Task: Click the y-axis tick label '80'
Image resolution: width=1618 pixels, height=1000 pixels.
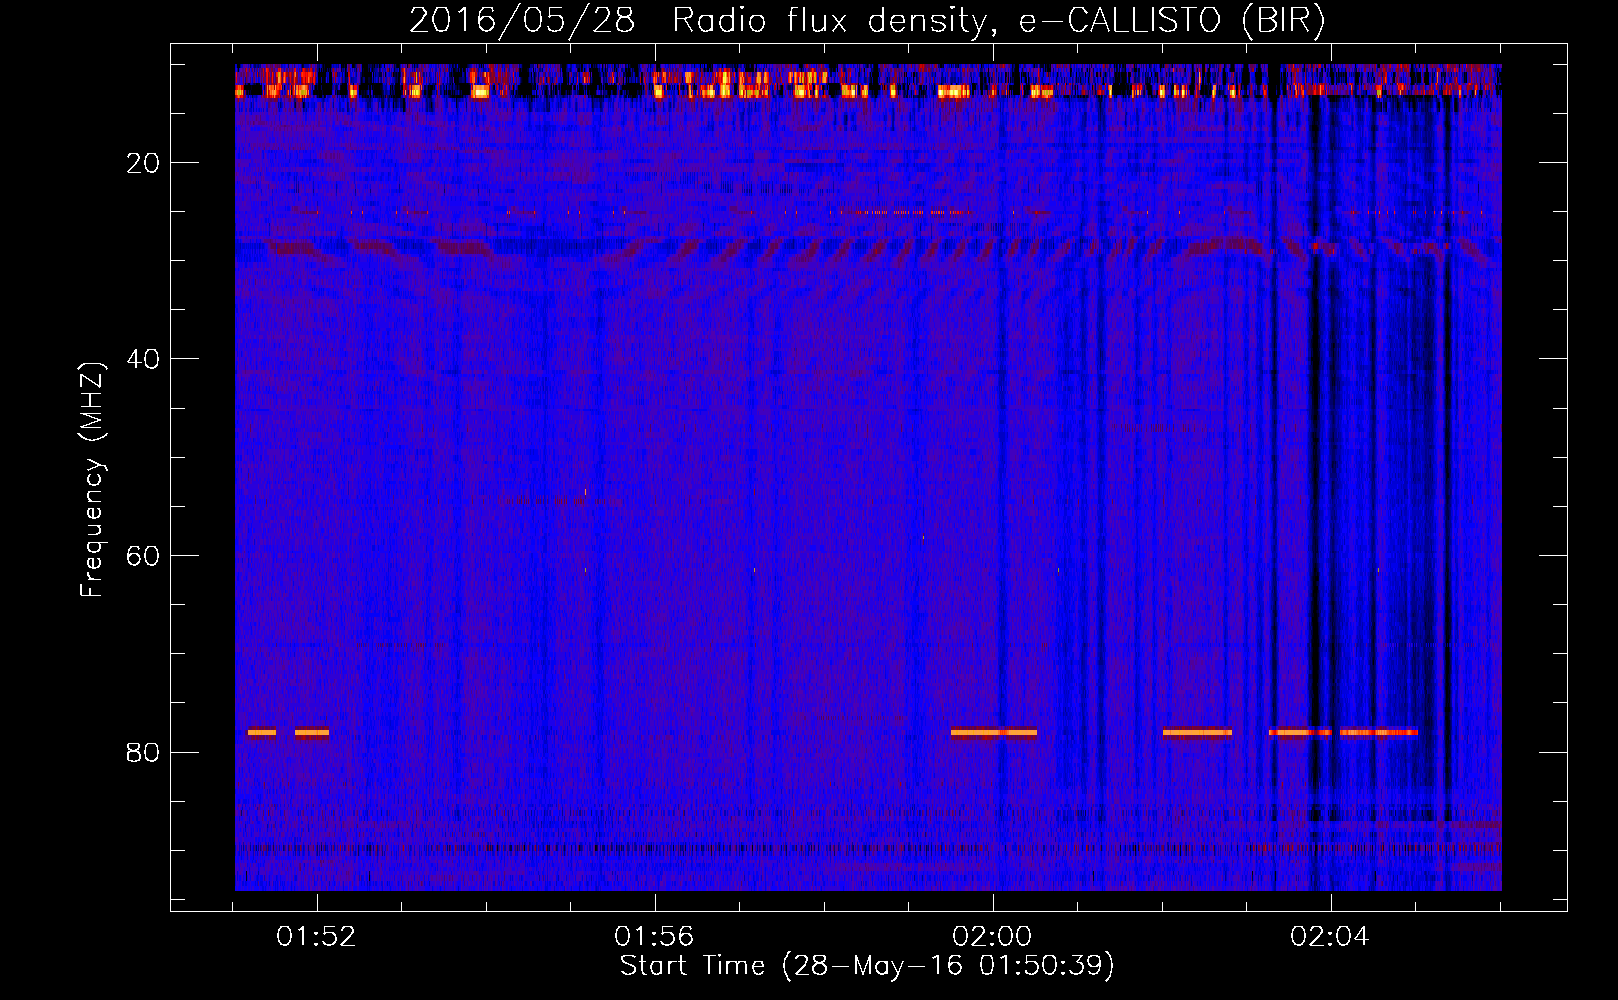Action: 144,752
